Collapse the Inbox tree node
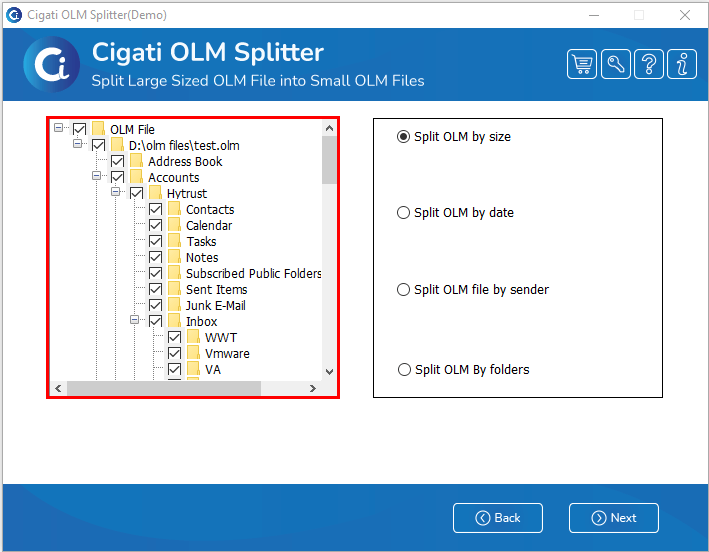Screen dimensions: 709x552 pos(134,320)
